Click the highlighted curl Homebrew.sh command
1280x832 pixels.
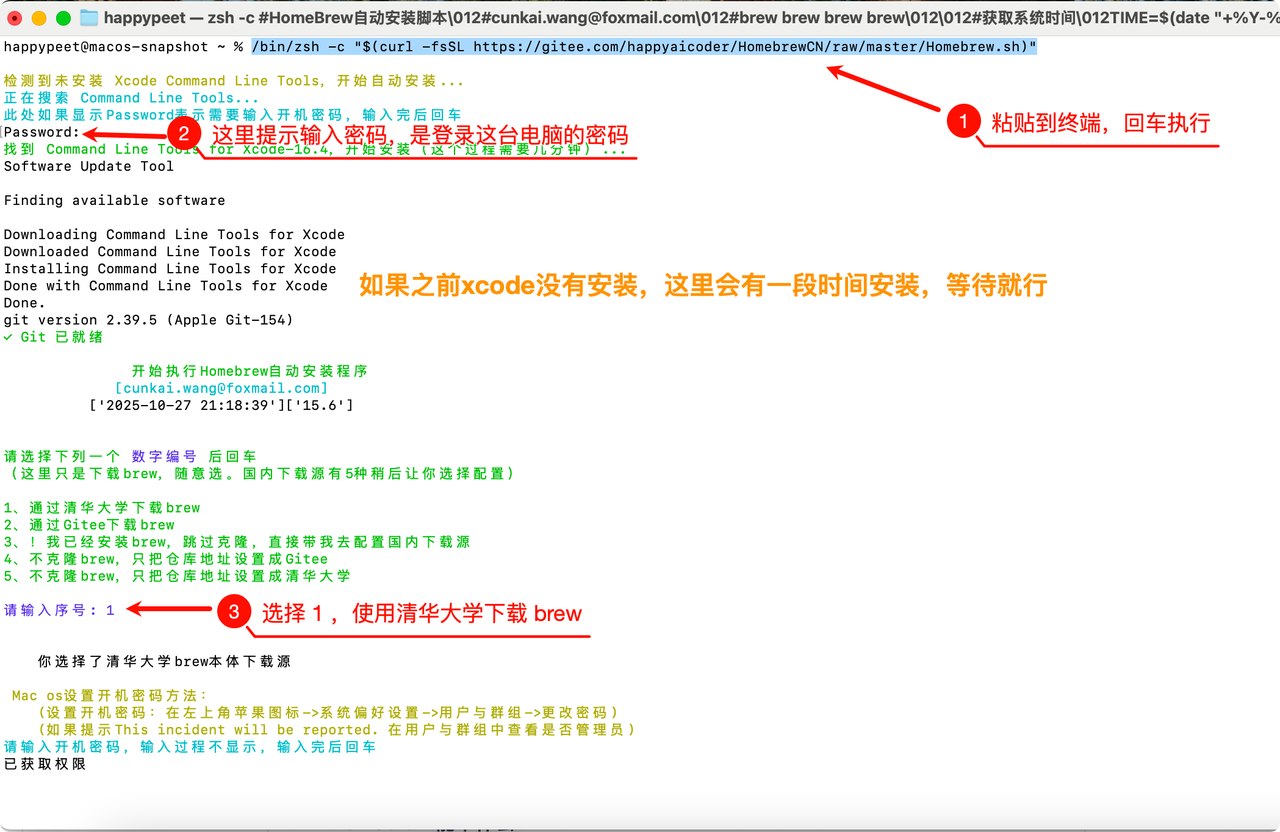pos(643,47)
